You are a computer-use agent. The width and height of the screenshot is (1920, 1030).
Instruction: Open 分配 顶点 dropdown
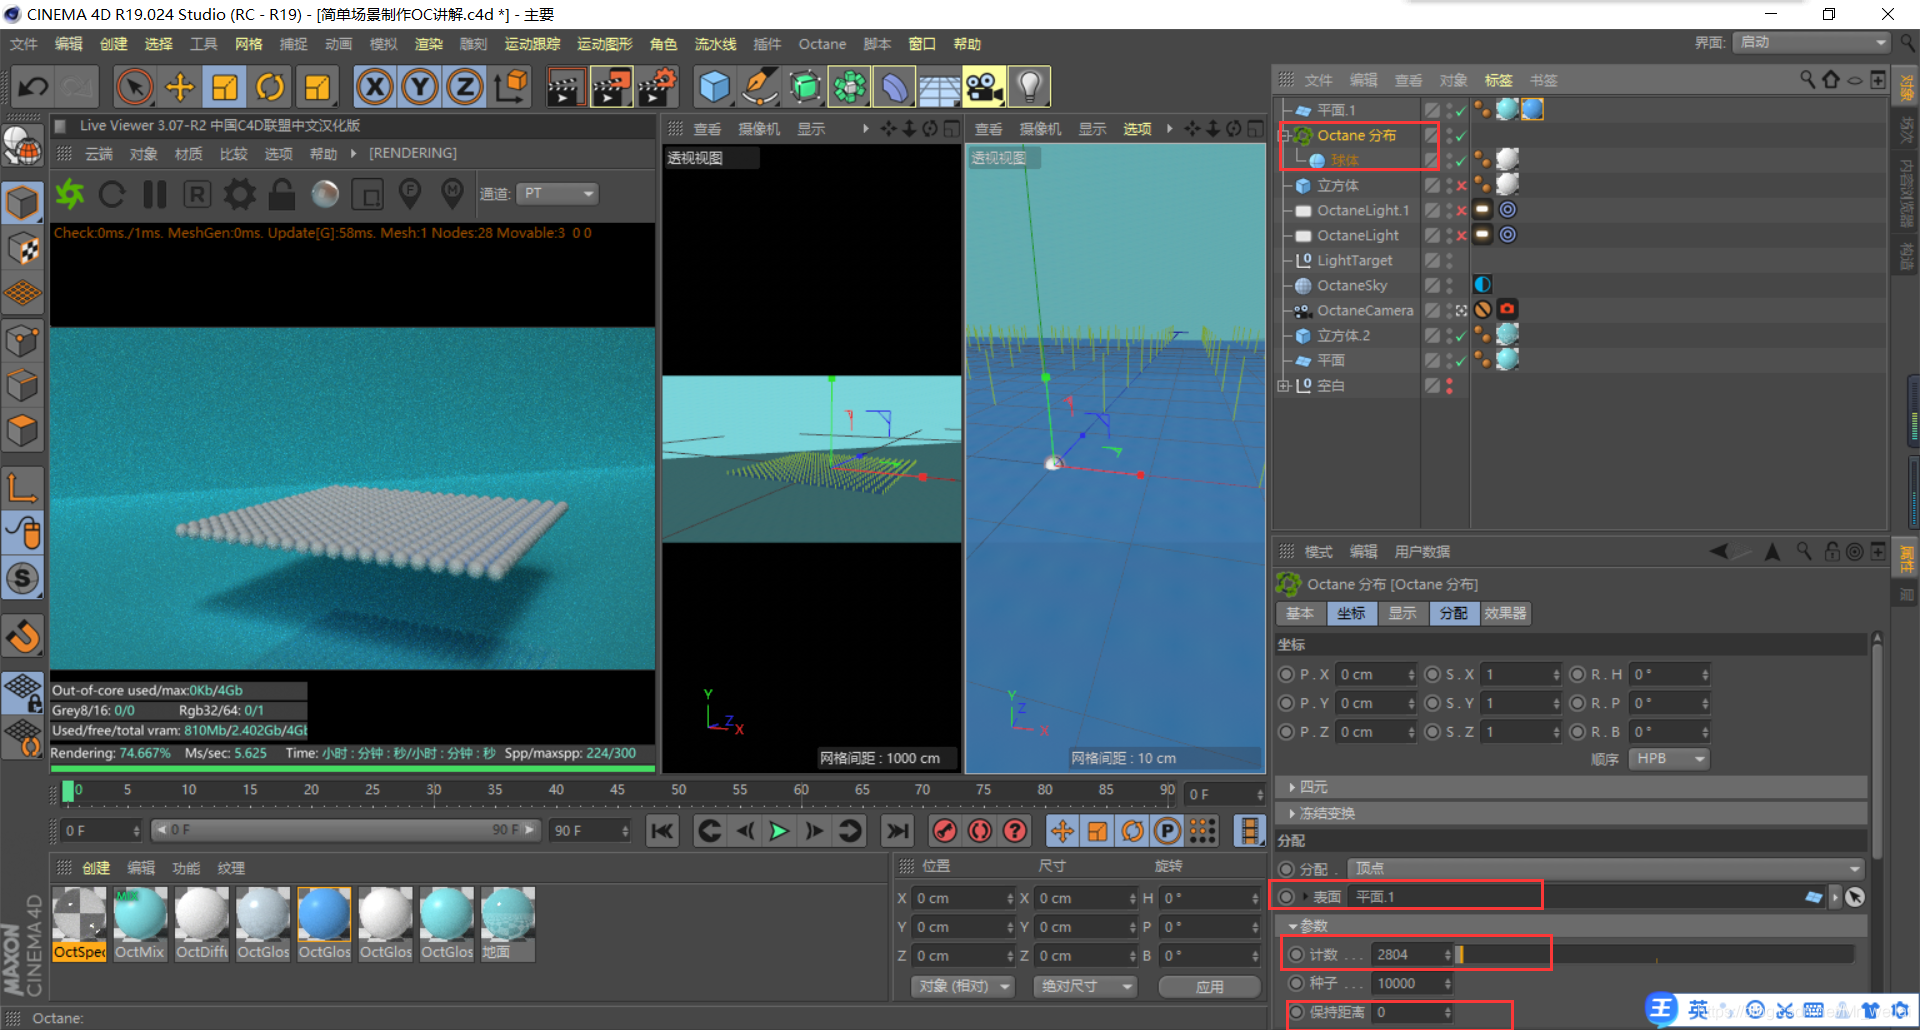tap(1606, 868)
